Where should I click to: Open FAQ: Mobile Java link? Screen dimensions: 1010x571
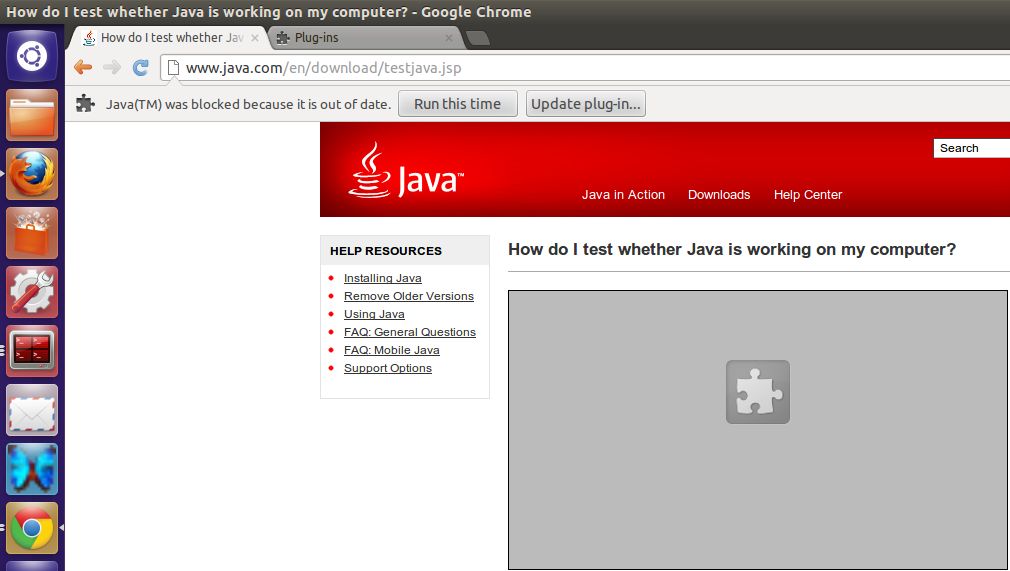(392, 350)
